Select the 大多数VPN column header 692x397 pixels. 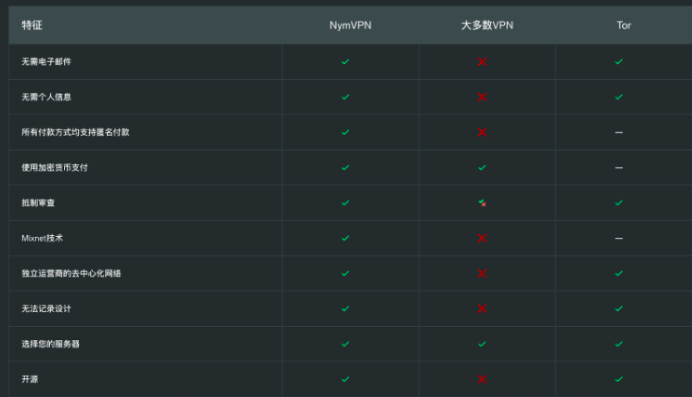[x=487, y=26]
